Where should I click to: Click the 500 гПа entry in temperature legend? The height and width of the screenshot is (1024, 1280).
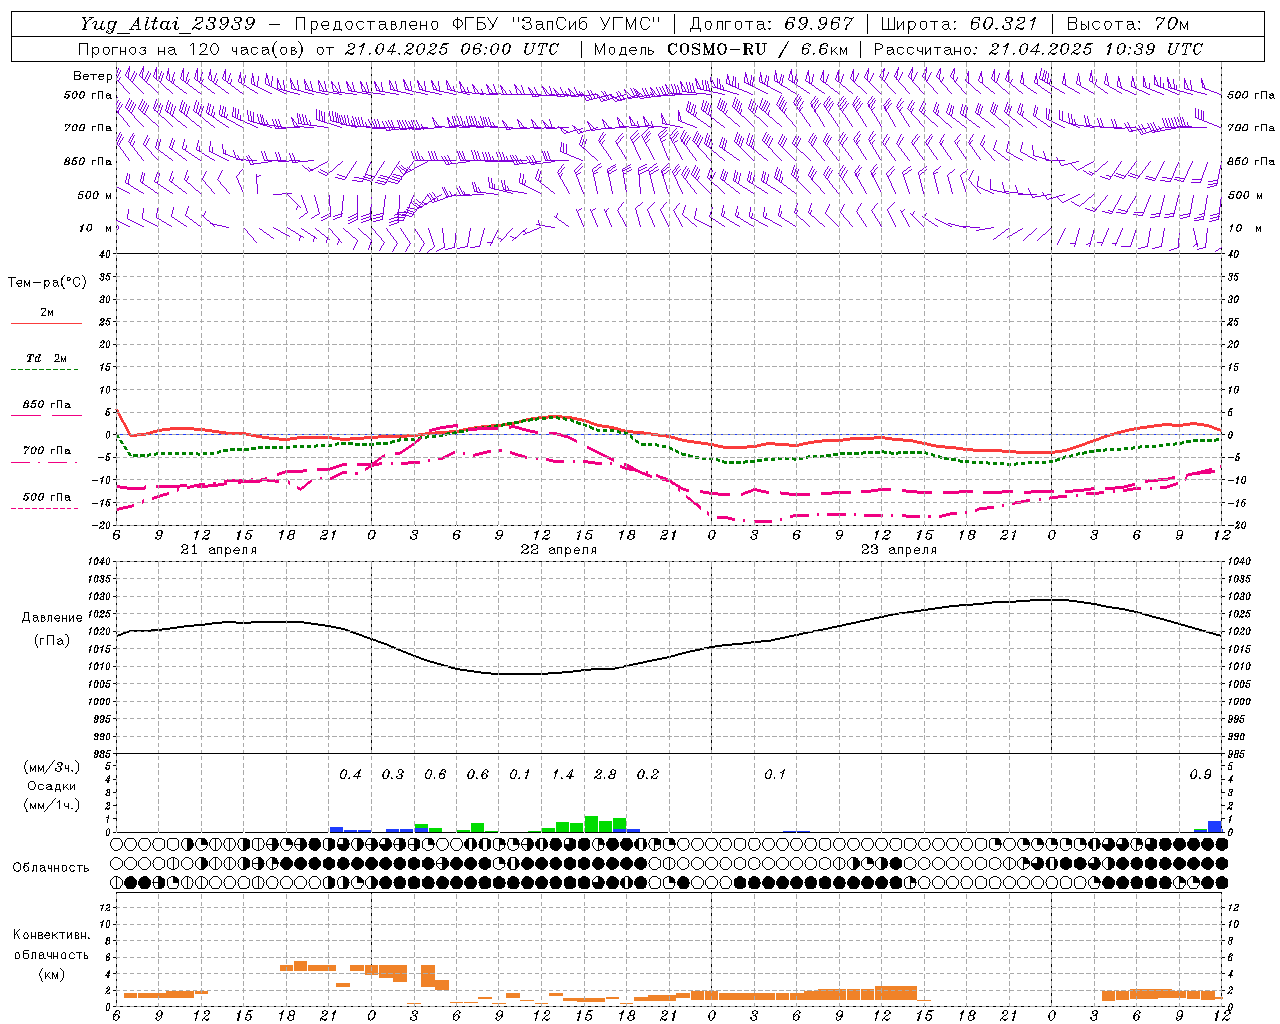47,497
